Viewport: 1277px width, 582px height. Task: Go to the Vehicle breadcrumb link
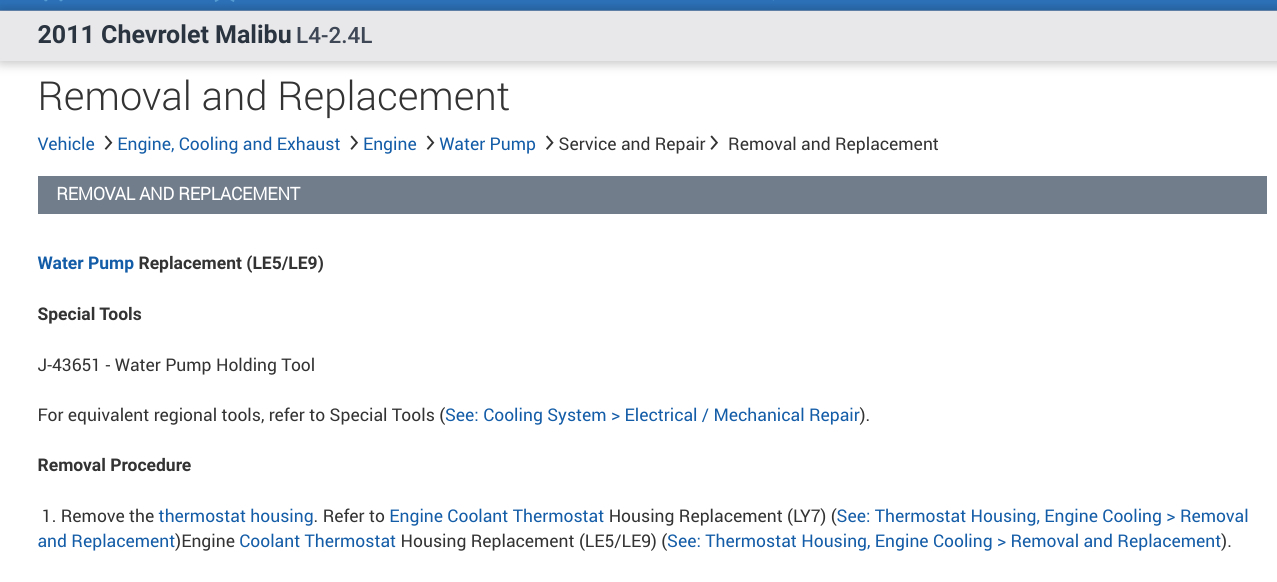pyautogui.click(x=66, y=144)
